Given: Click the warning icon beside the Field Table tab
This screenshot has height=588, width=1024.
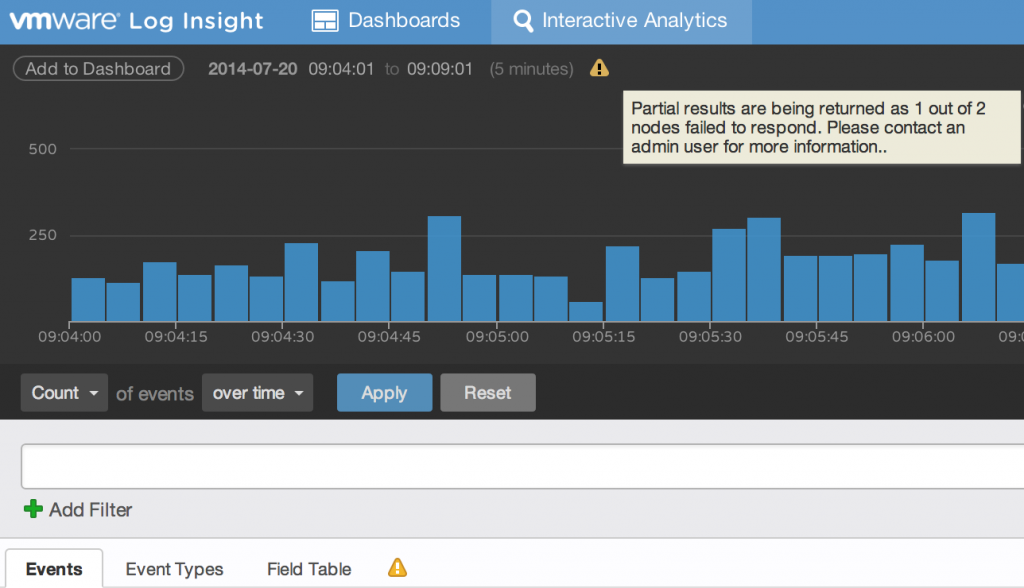Looking at the screenshot, I should click(x=397, y=568).
